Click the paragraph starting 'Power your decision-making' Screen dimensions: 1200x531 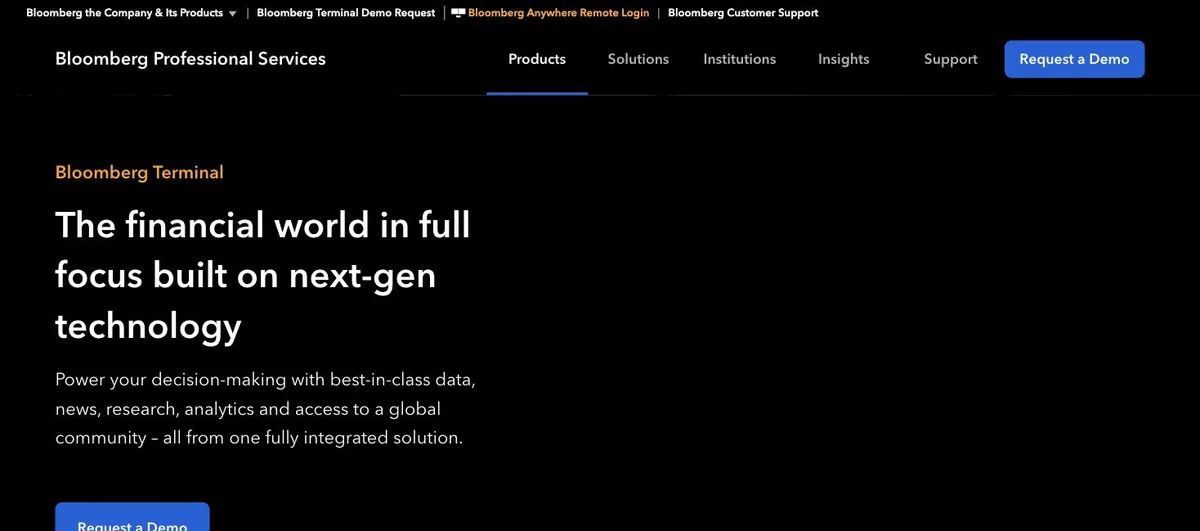[x=265, y=409]
